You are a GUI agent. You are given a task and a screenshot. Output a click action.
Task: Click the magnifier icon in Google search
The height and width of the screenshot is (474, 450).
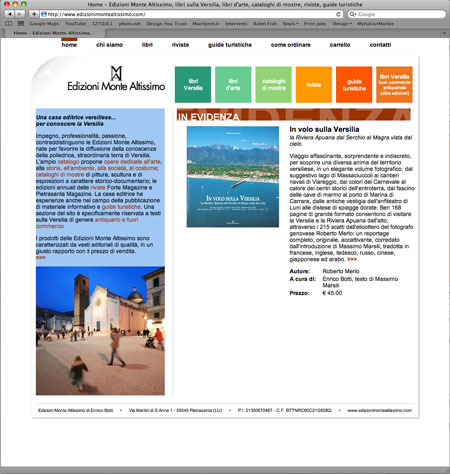point(353,14)
